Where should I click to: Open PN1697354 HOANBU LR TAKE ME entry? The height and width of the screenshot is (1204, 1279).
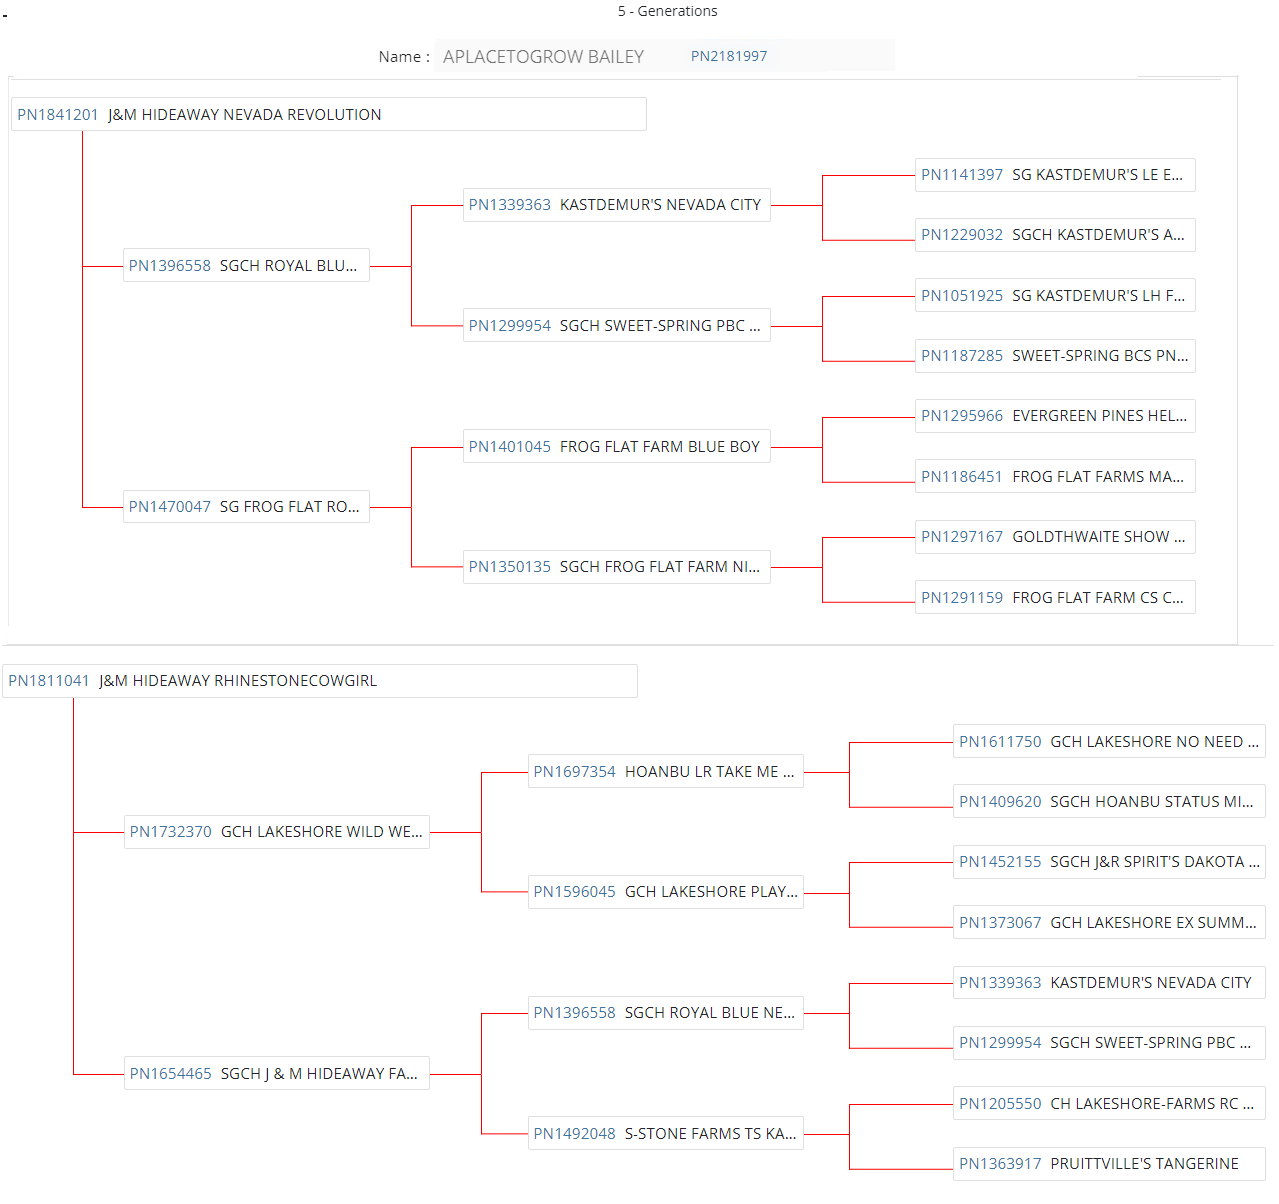[664, 772]
